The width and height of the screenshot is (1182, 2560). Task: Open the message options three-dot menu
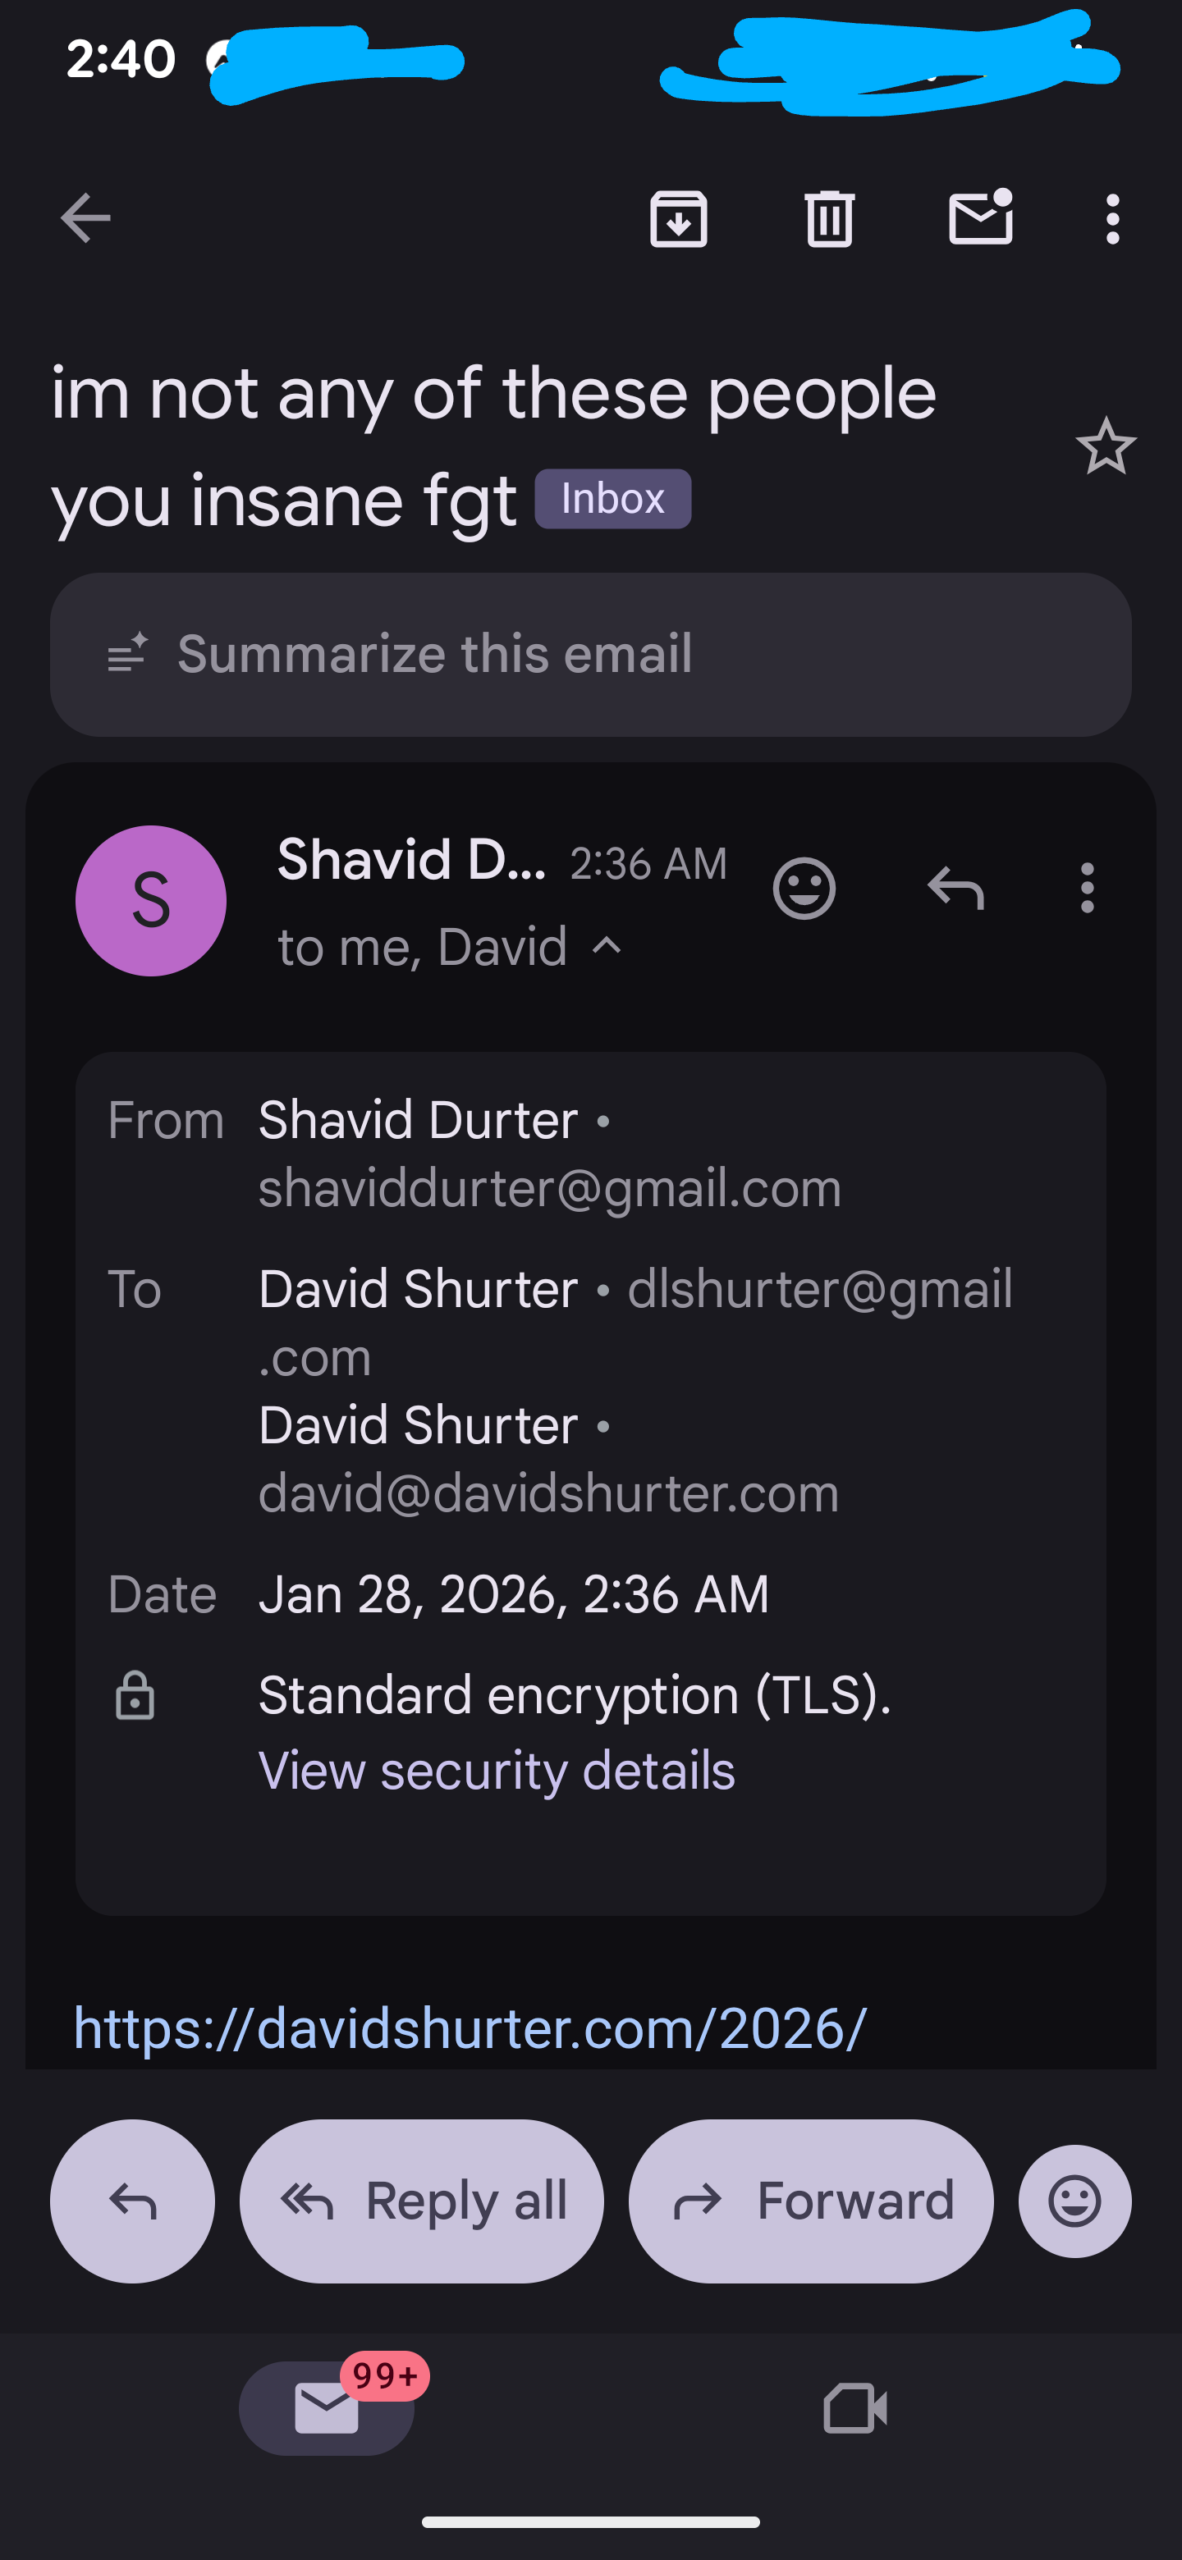pyautogui.click(x=1087, y=888)
